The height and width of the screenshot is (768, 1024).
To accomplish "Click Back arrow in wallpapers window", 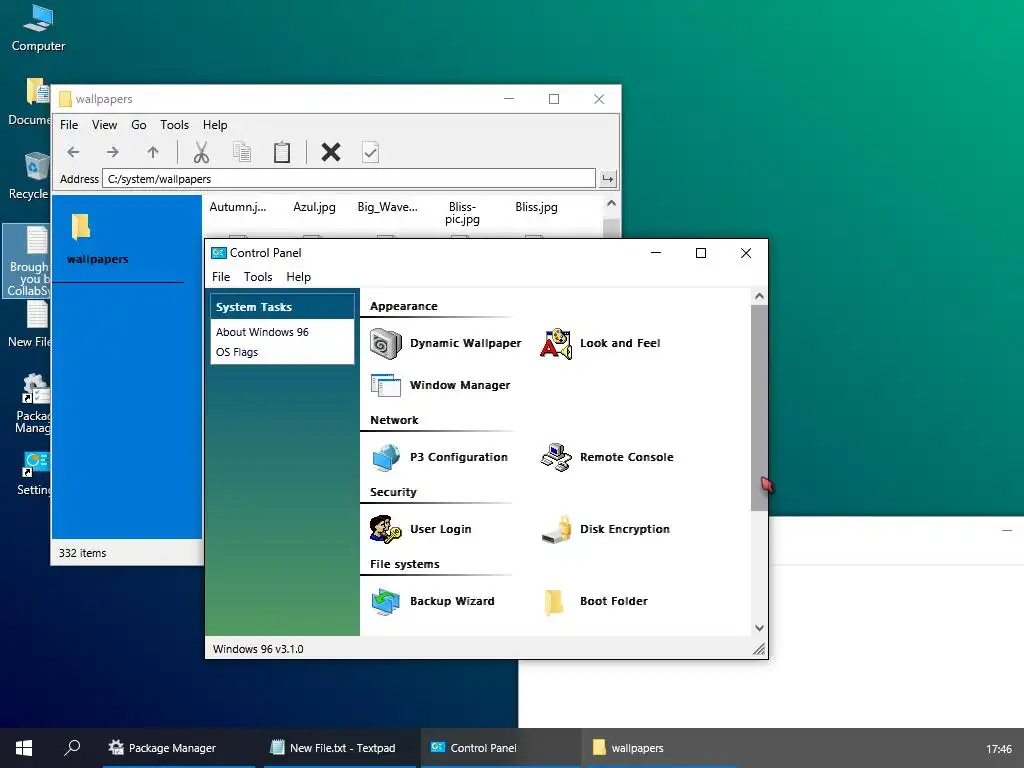I will (x=73, y=152).
